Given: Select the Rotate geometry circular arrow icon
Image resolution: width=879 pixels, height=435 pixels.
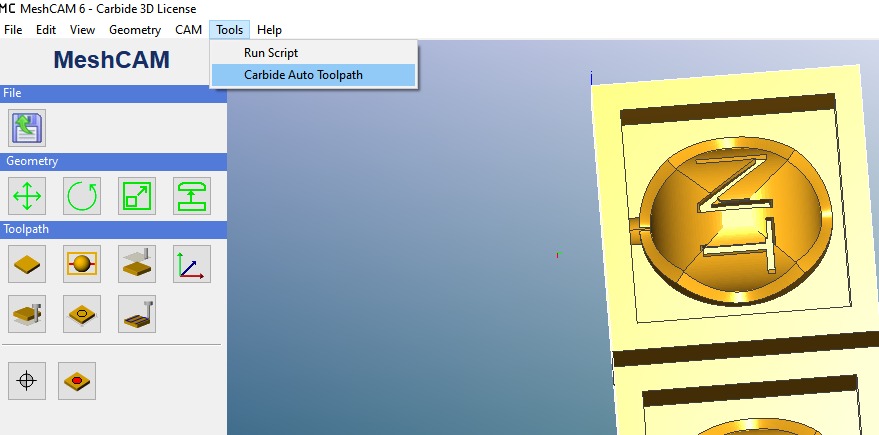Looking at the screenshot, I should click(x=82, y=196).
